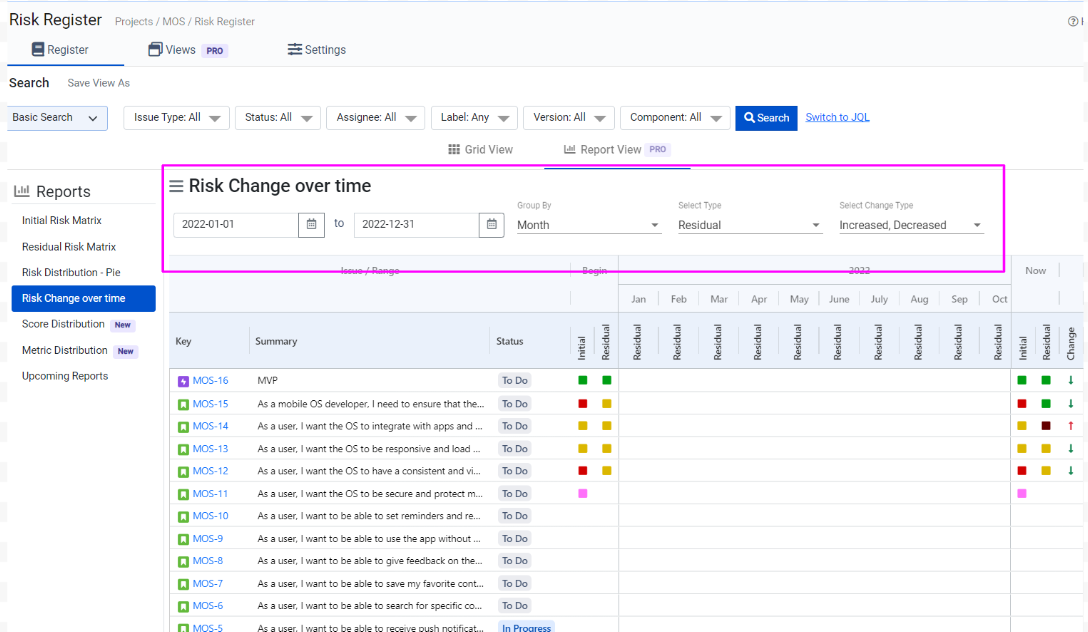Click the MOS-15 story issue type icon
The width and height of the screenshot is (1088, 632).
(183, 404)
